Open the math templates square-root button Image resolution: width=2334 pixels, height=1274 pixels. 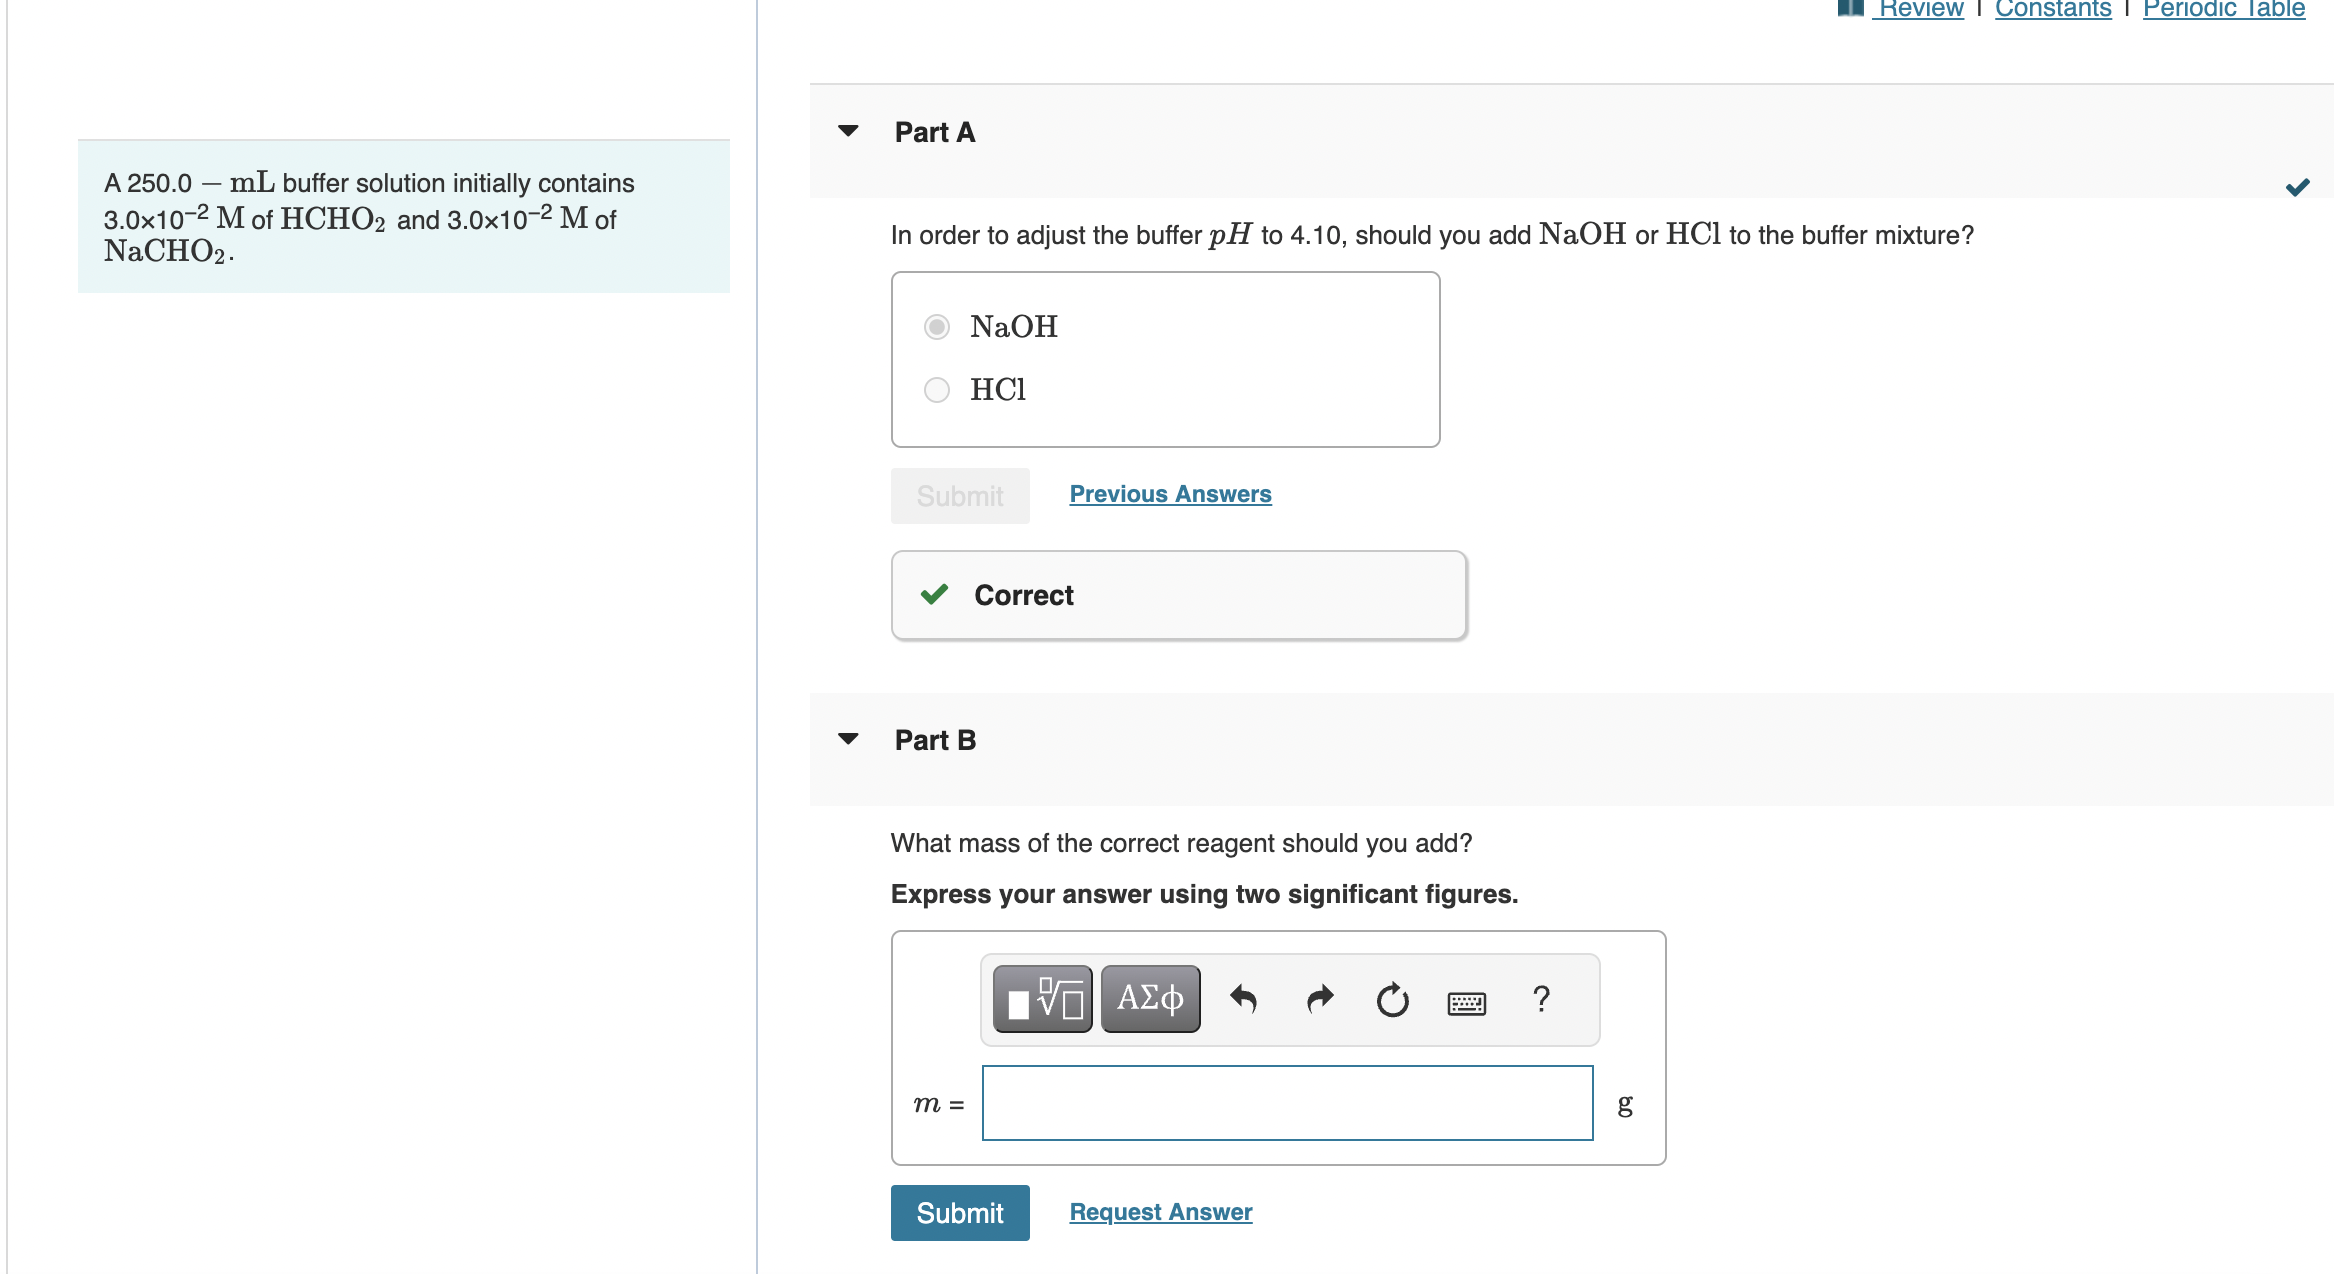click(x=1042, y=998)
